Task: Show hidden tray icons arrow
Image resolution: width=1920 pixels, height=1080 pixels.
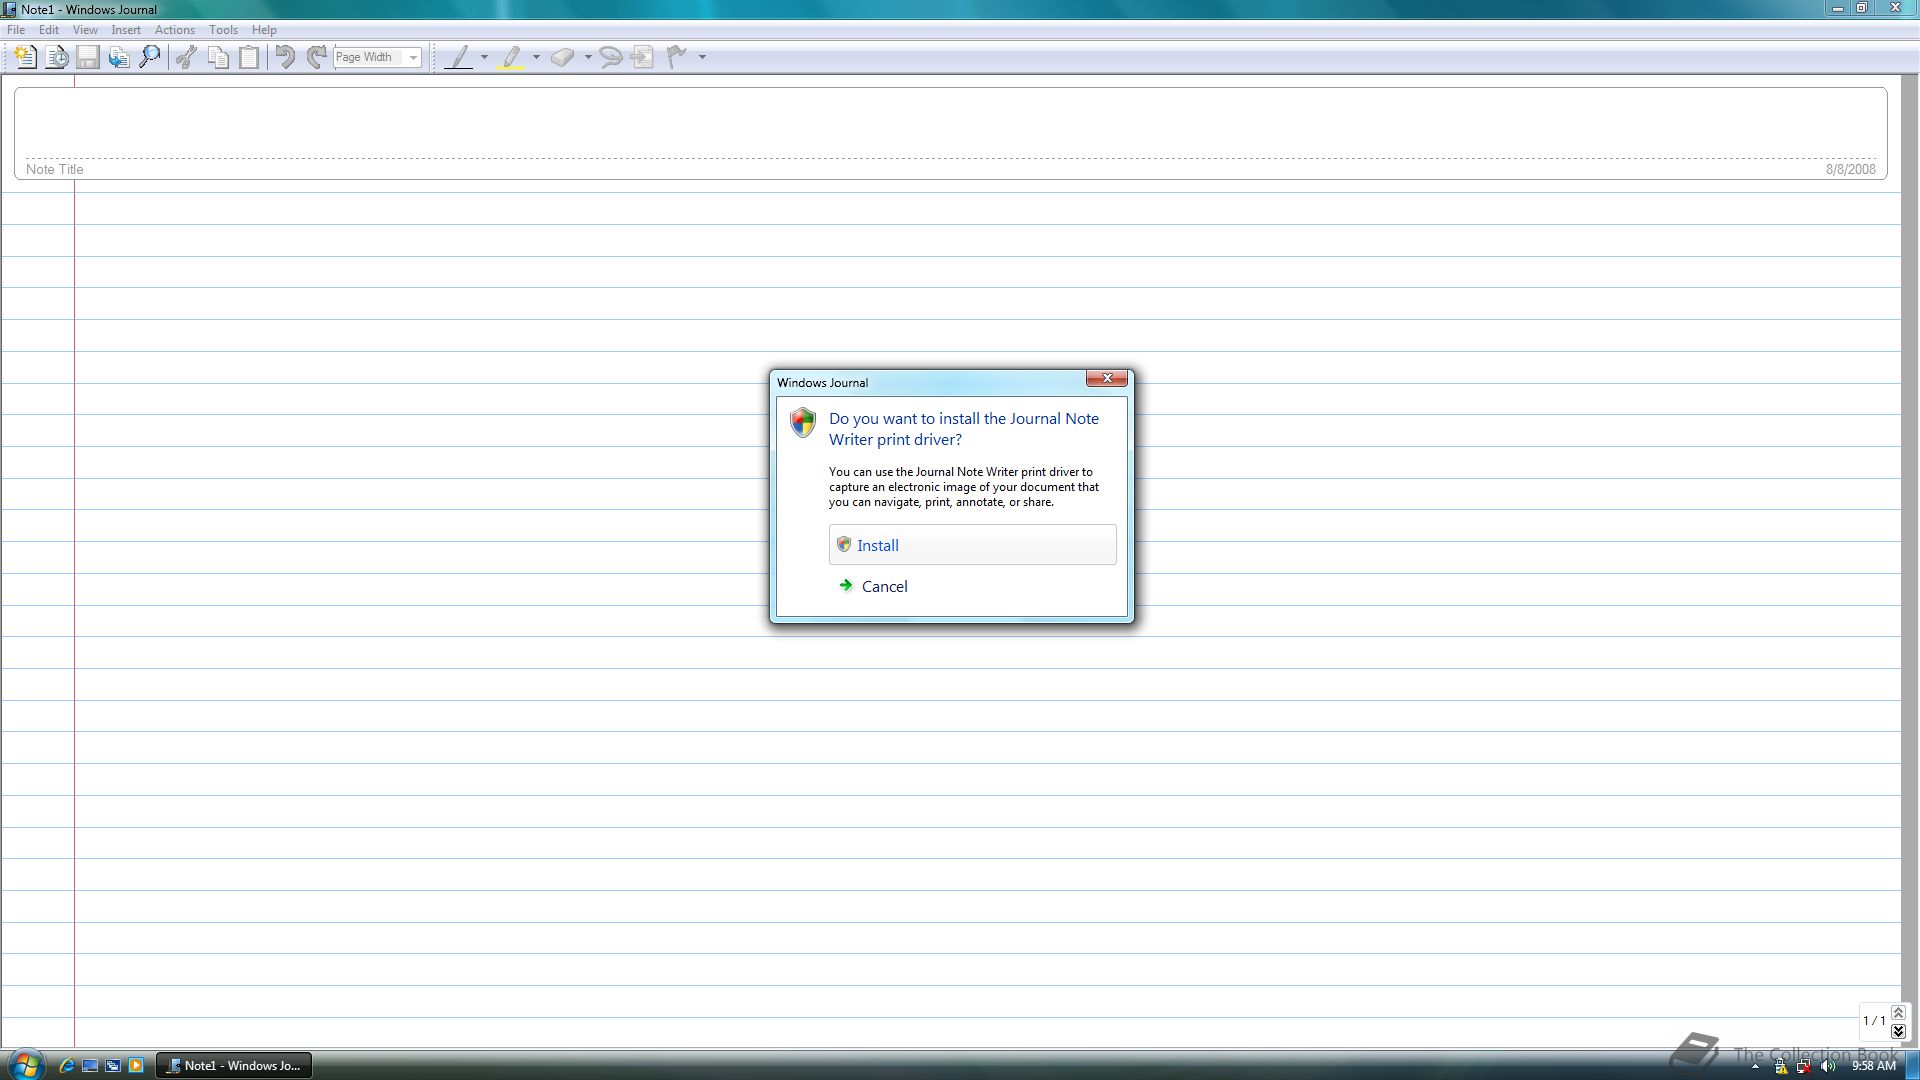Action: [x=1755, y=1066]
